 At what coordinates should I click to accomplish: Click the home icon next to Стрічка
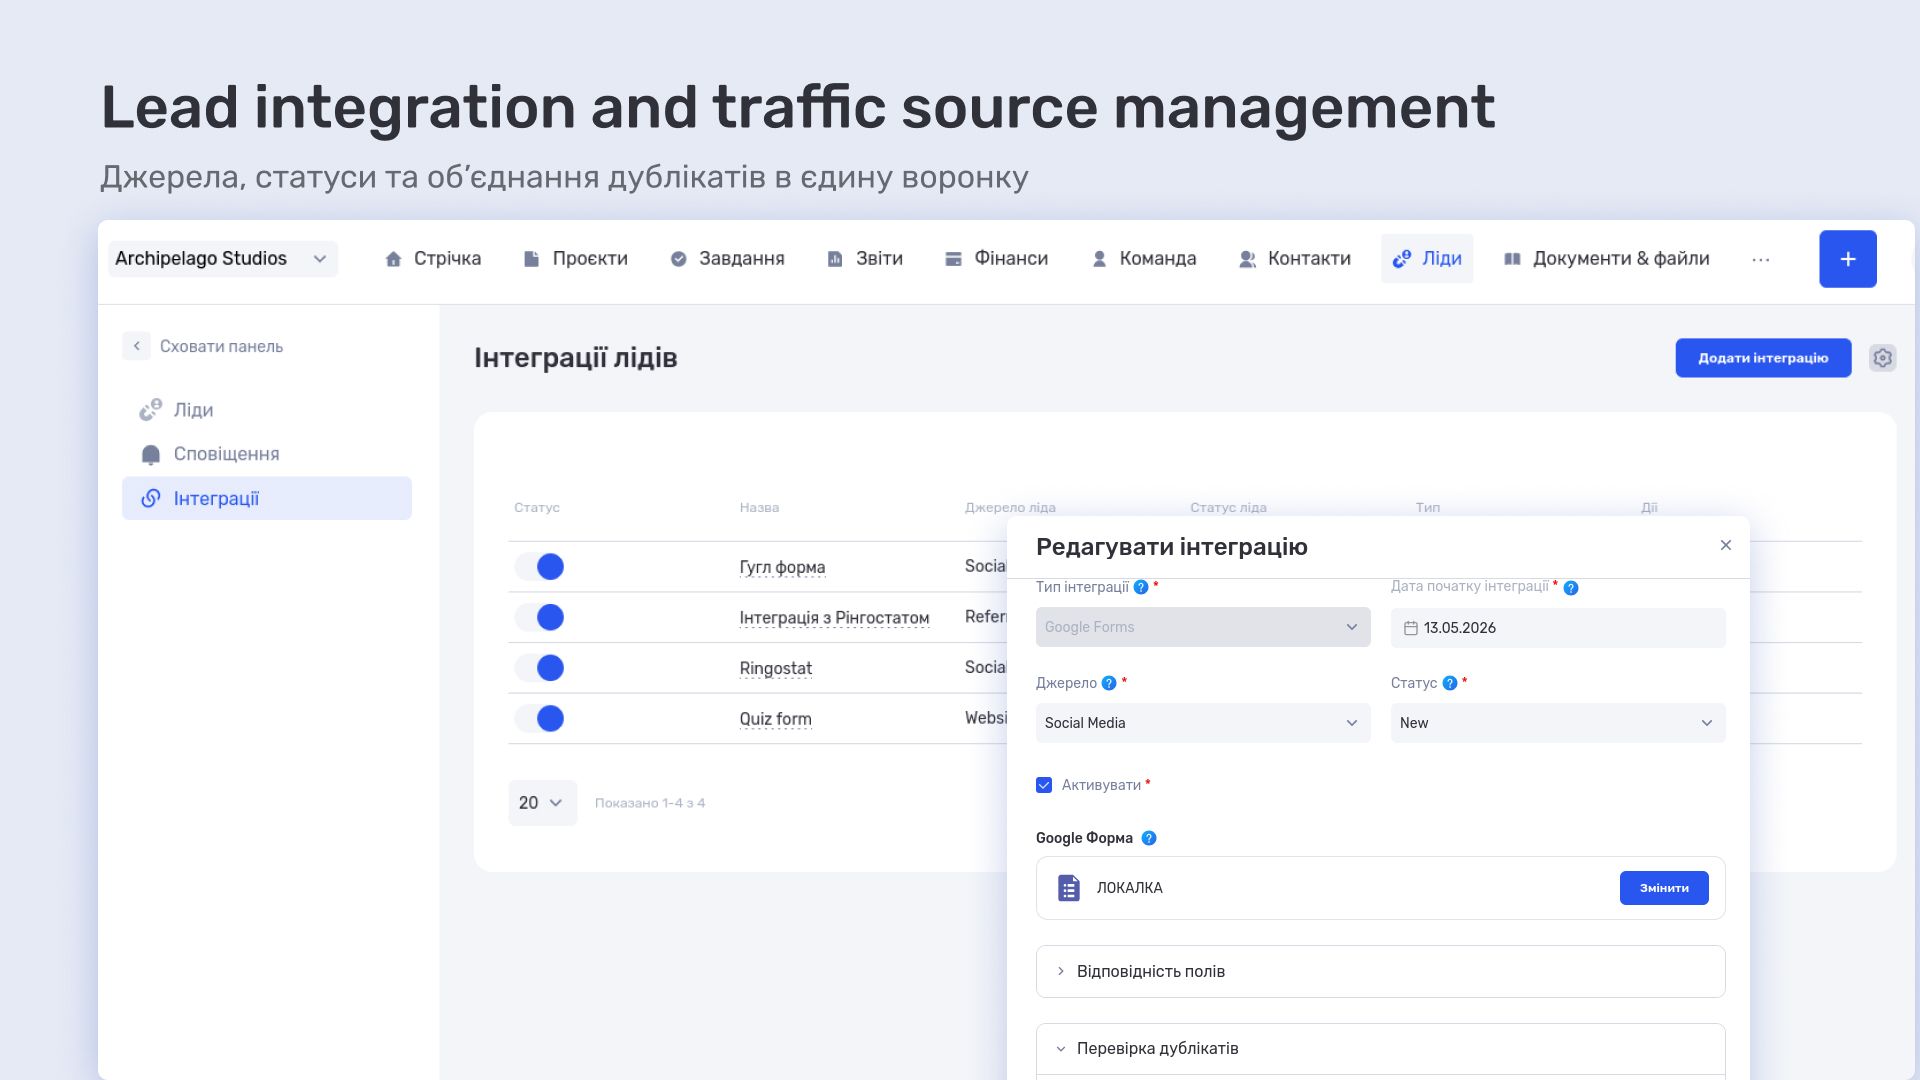click(x=393, y=259)
